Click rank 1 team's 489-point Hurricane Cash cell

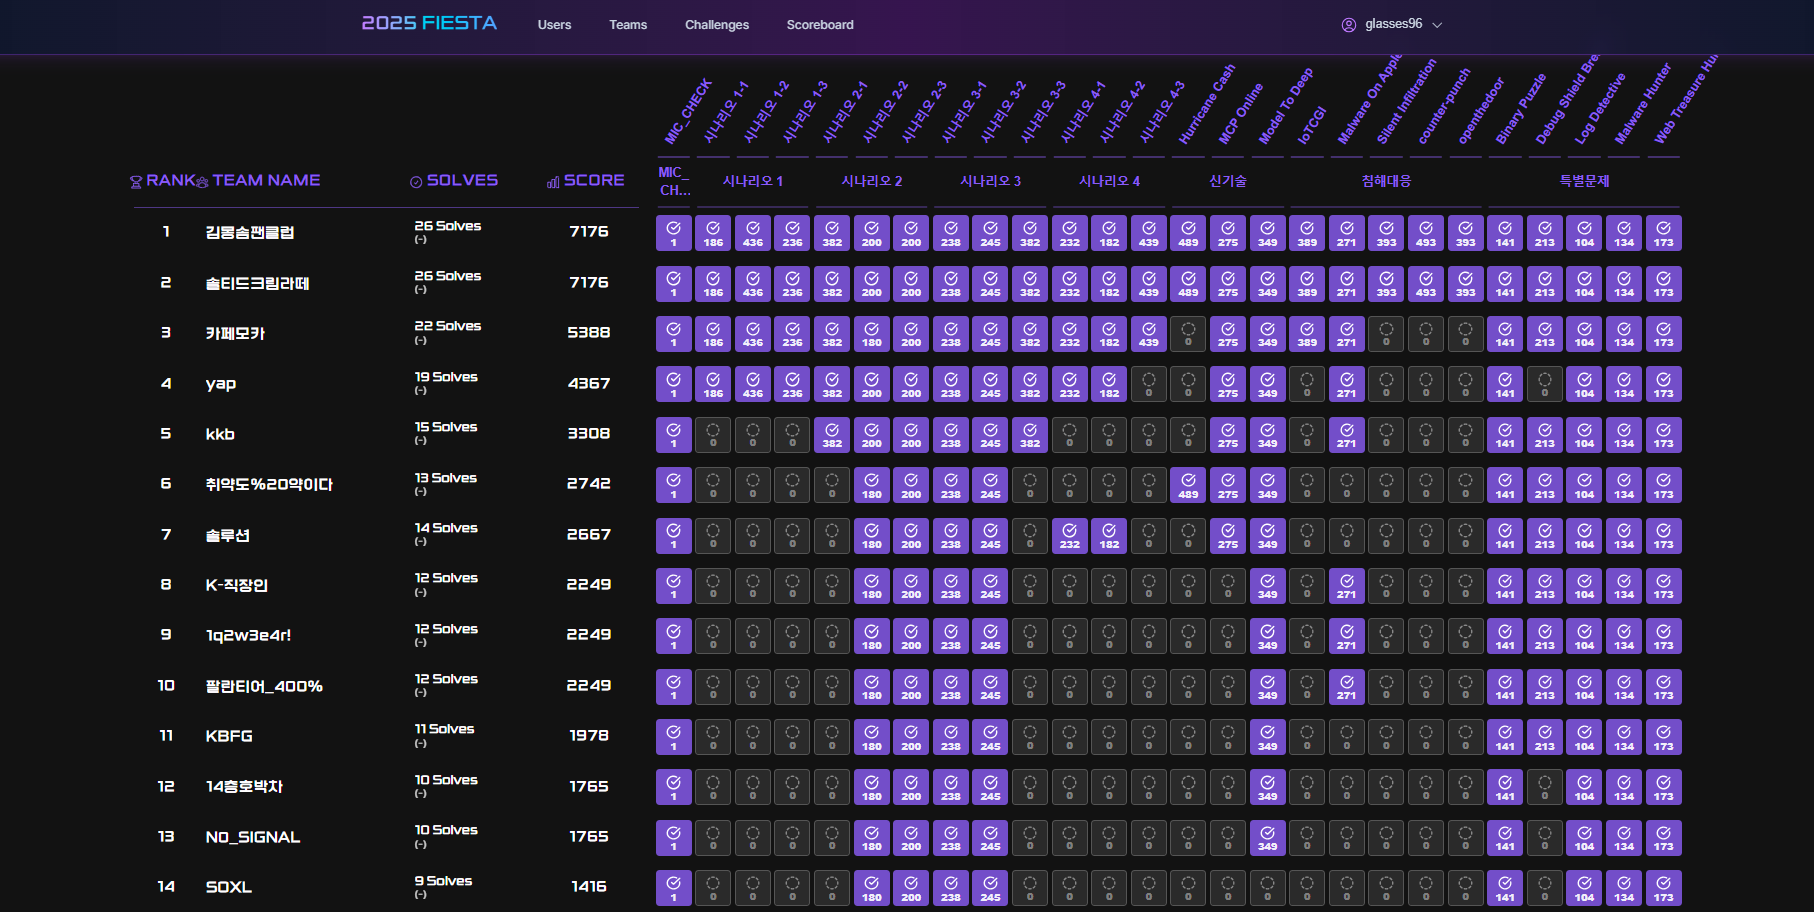(x=1188, y=233)
